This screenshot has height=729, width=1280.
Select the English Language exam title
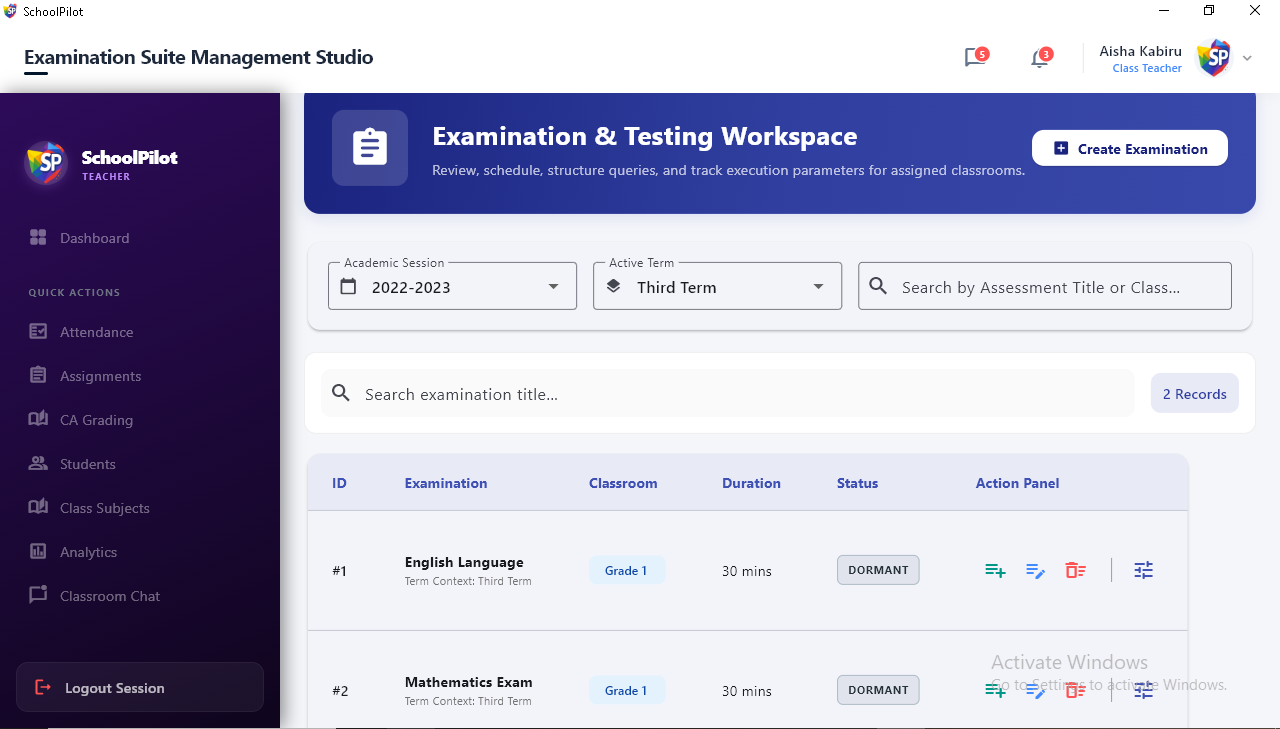pos(464,562)
